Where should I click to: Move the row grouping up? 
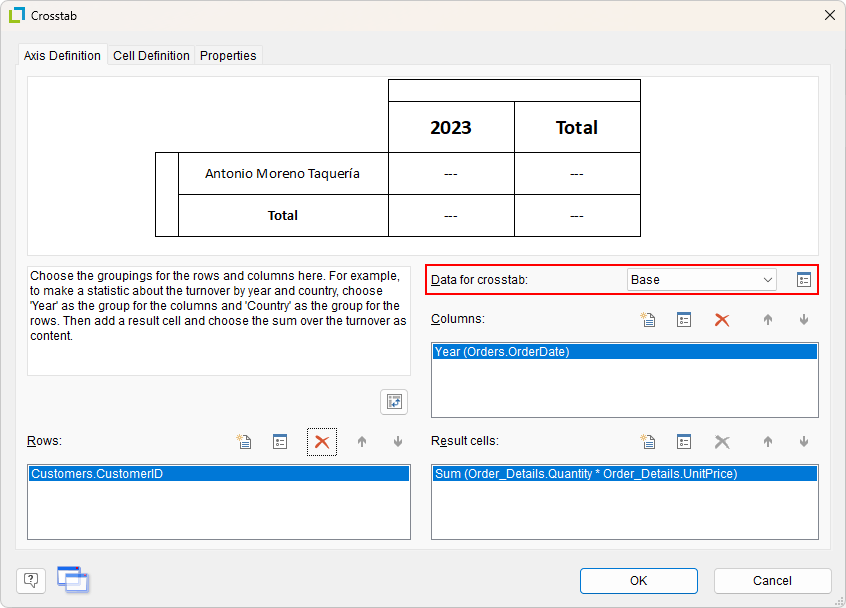pos(362,442)
